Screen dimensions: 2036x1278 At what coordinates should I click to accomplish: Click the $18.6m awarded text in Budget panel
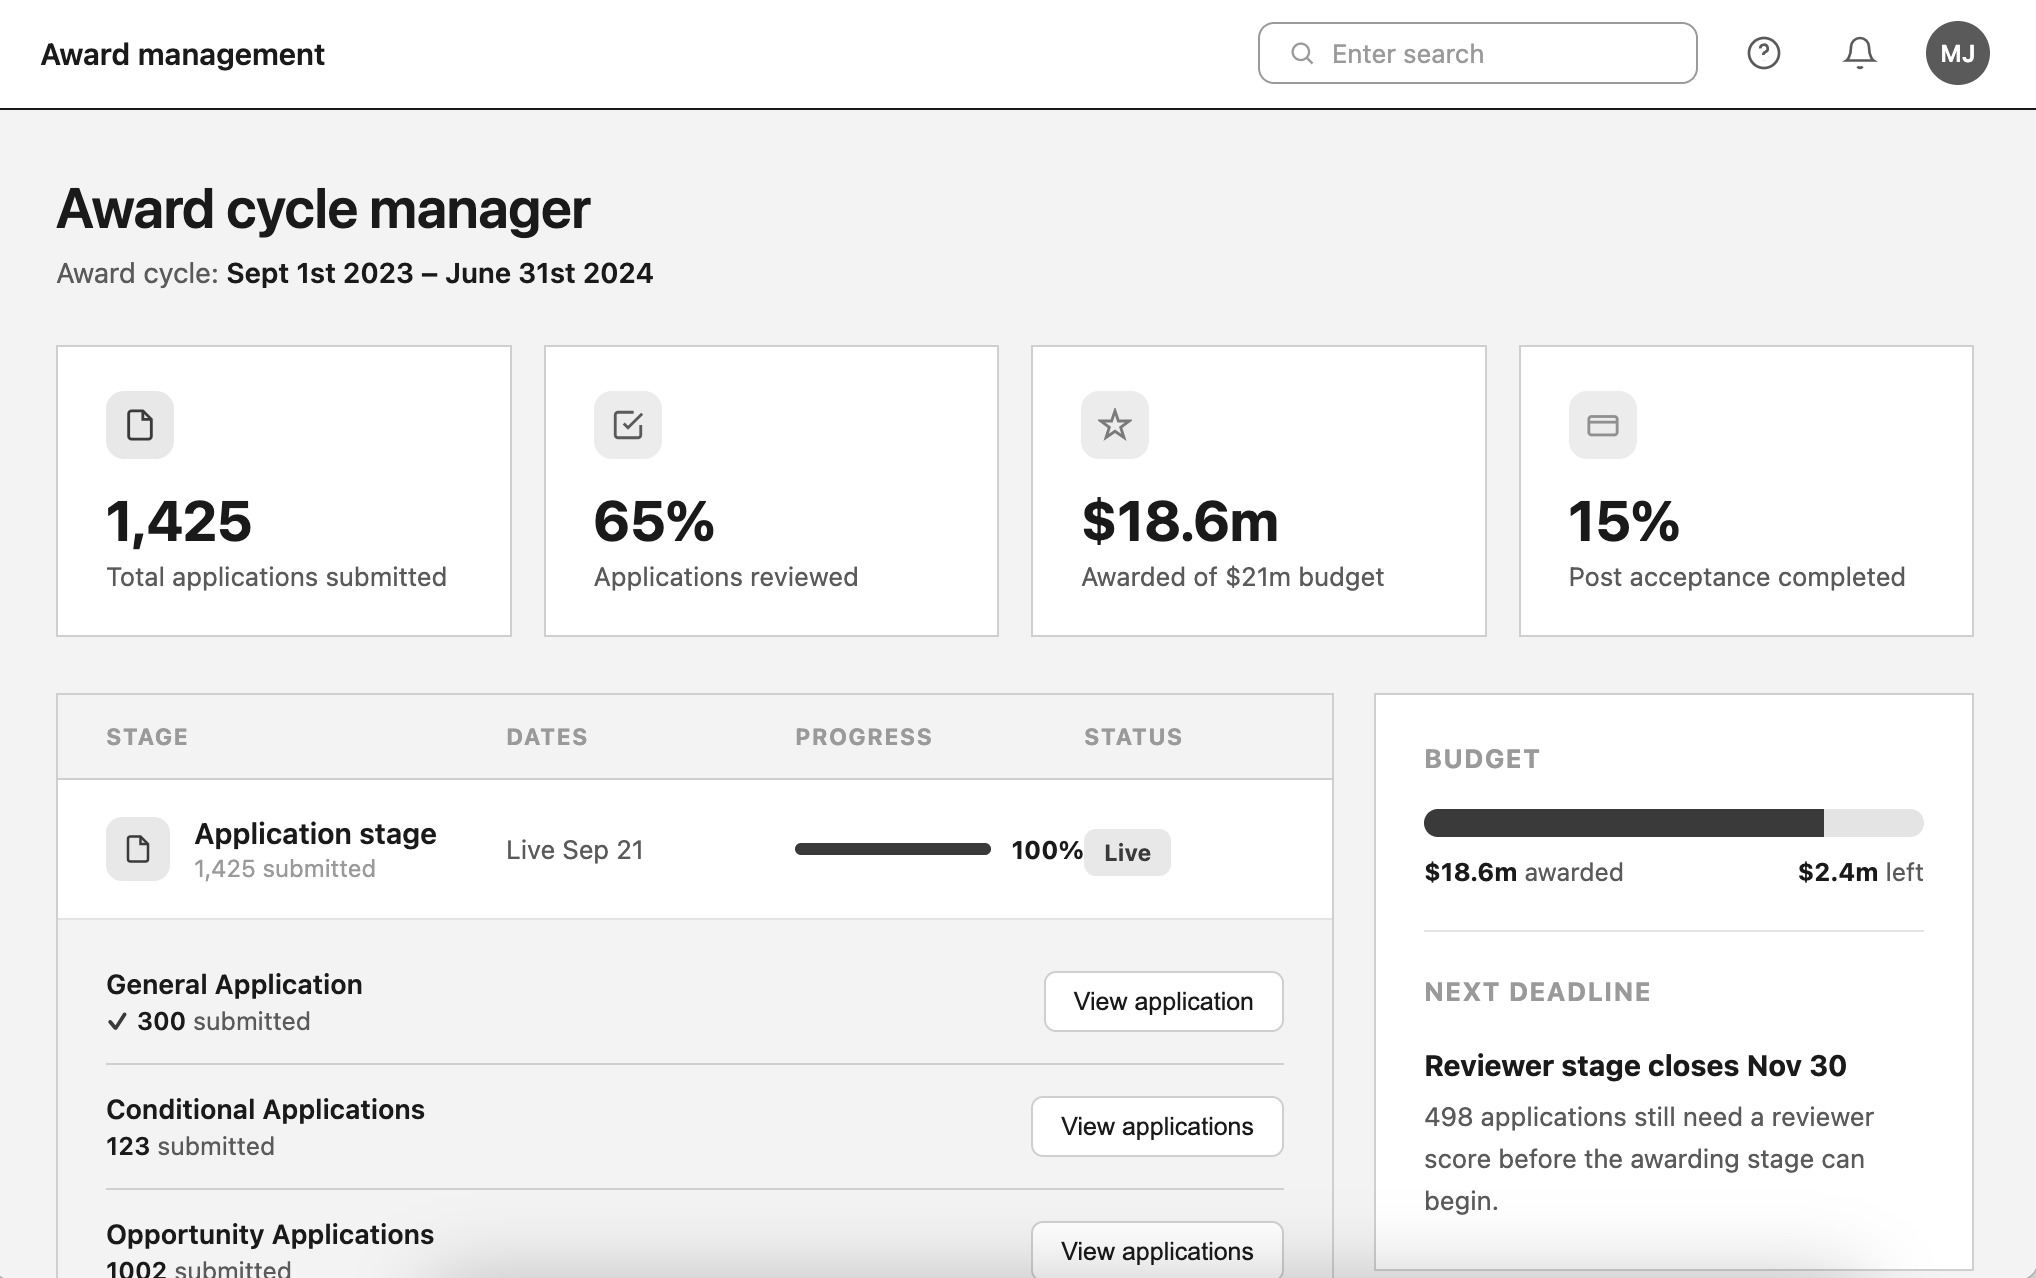1523,872
